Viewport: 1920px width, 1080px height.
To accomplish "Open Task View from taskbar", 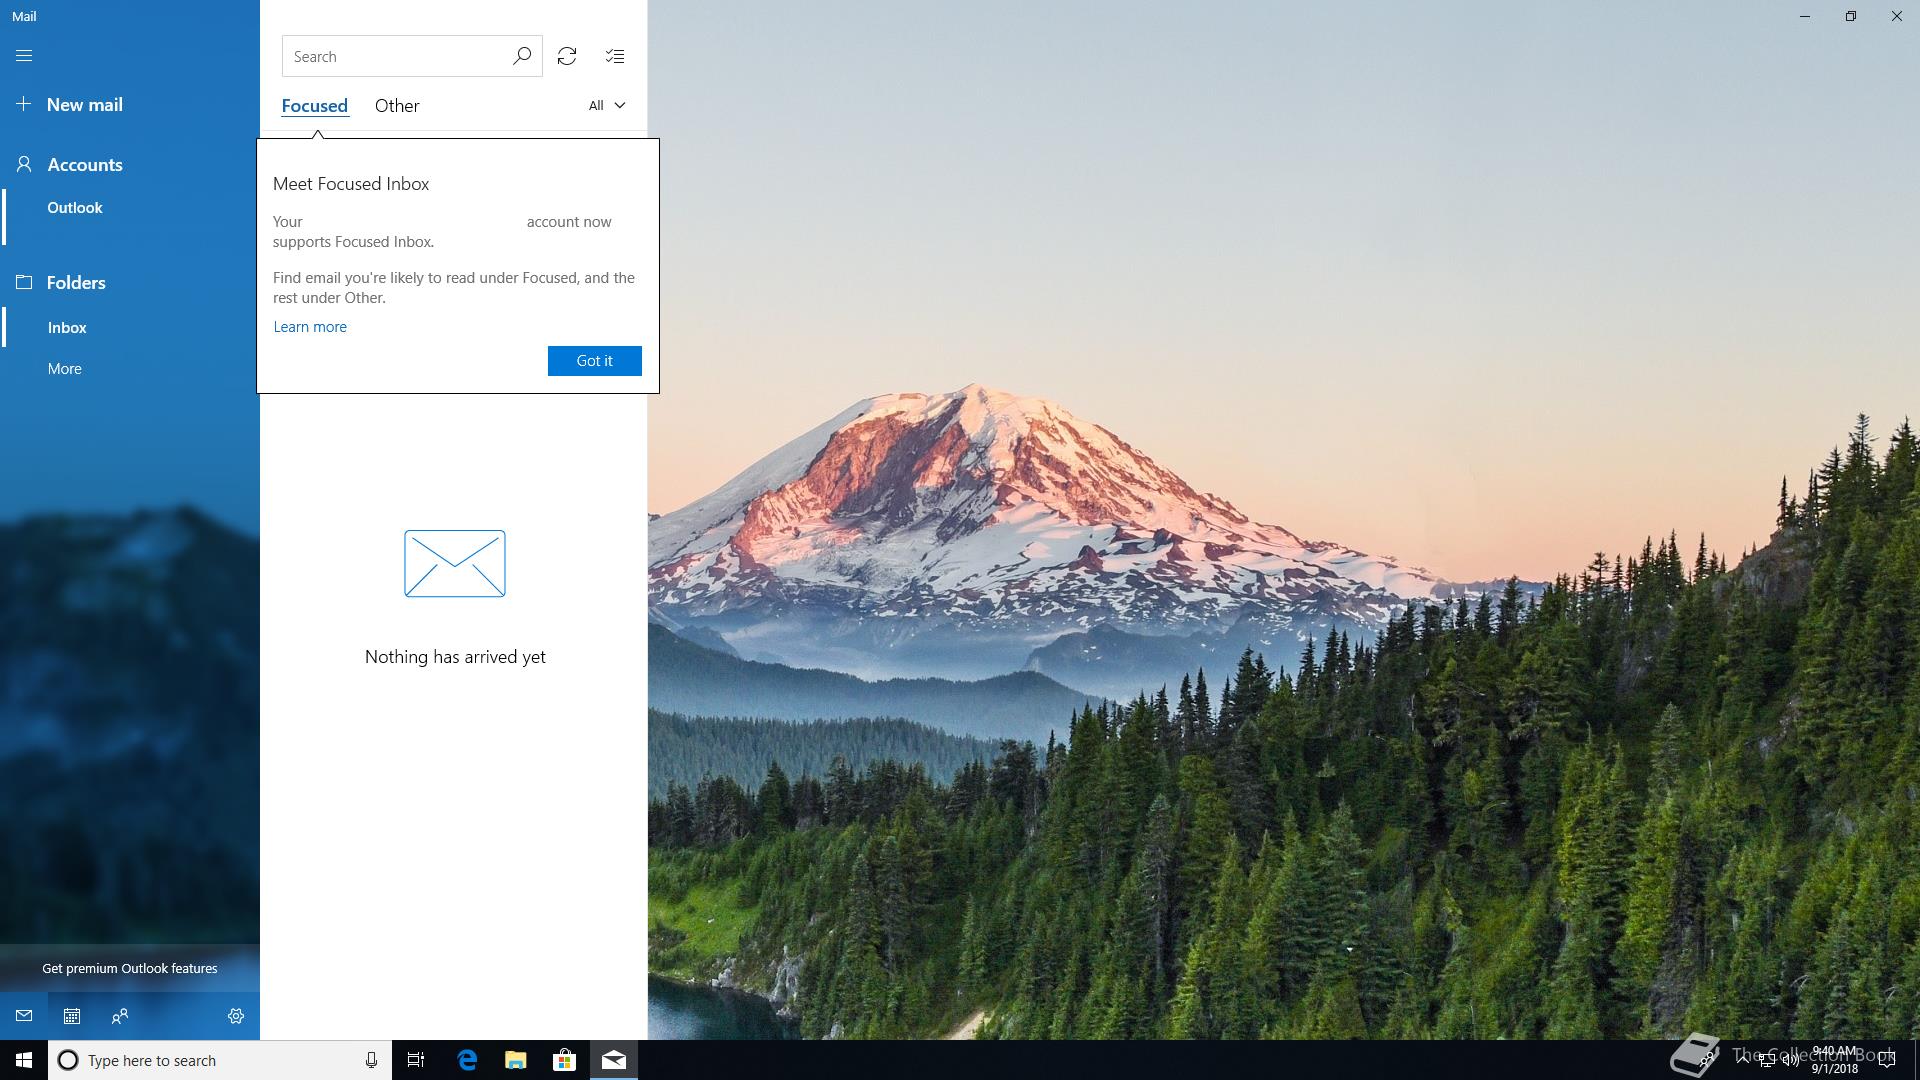I will 416,1060.
